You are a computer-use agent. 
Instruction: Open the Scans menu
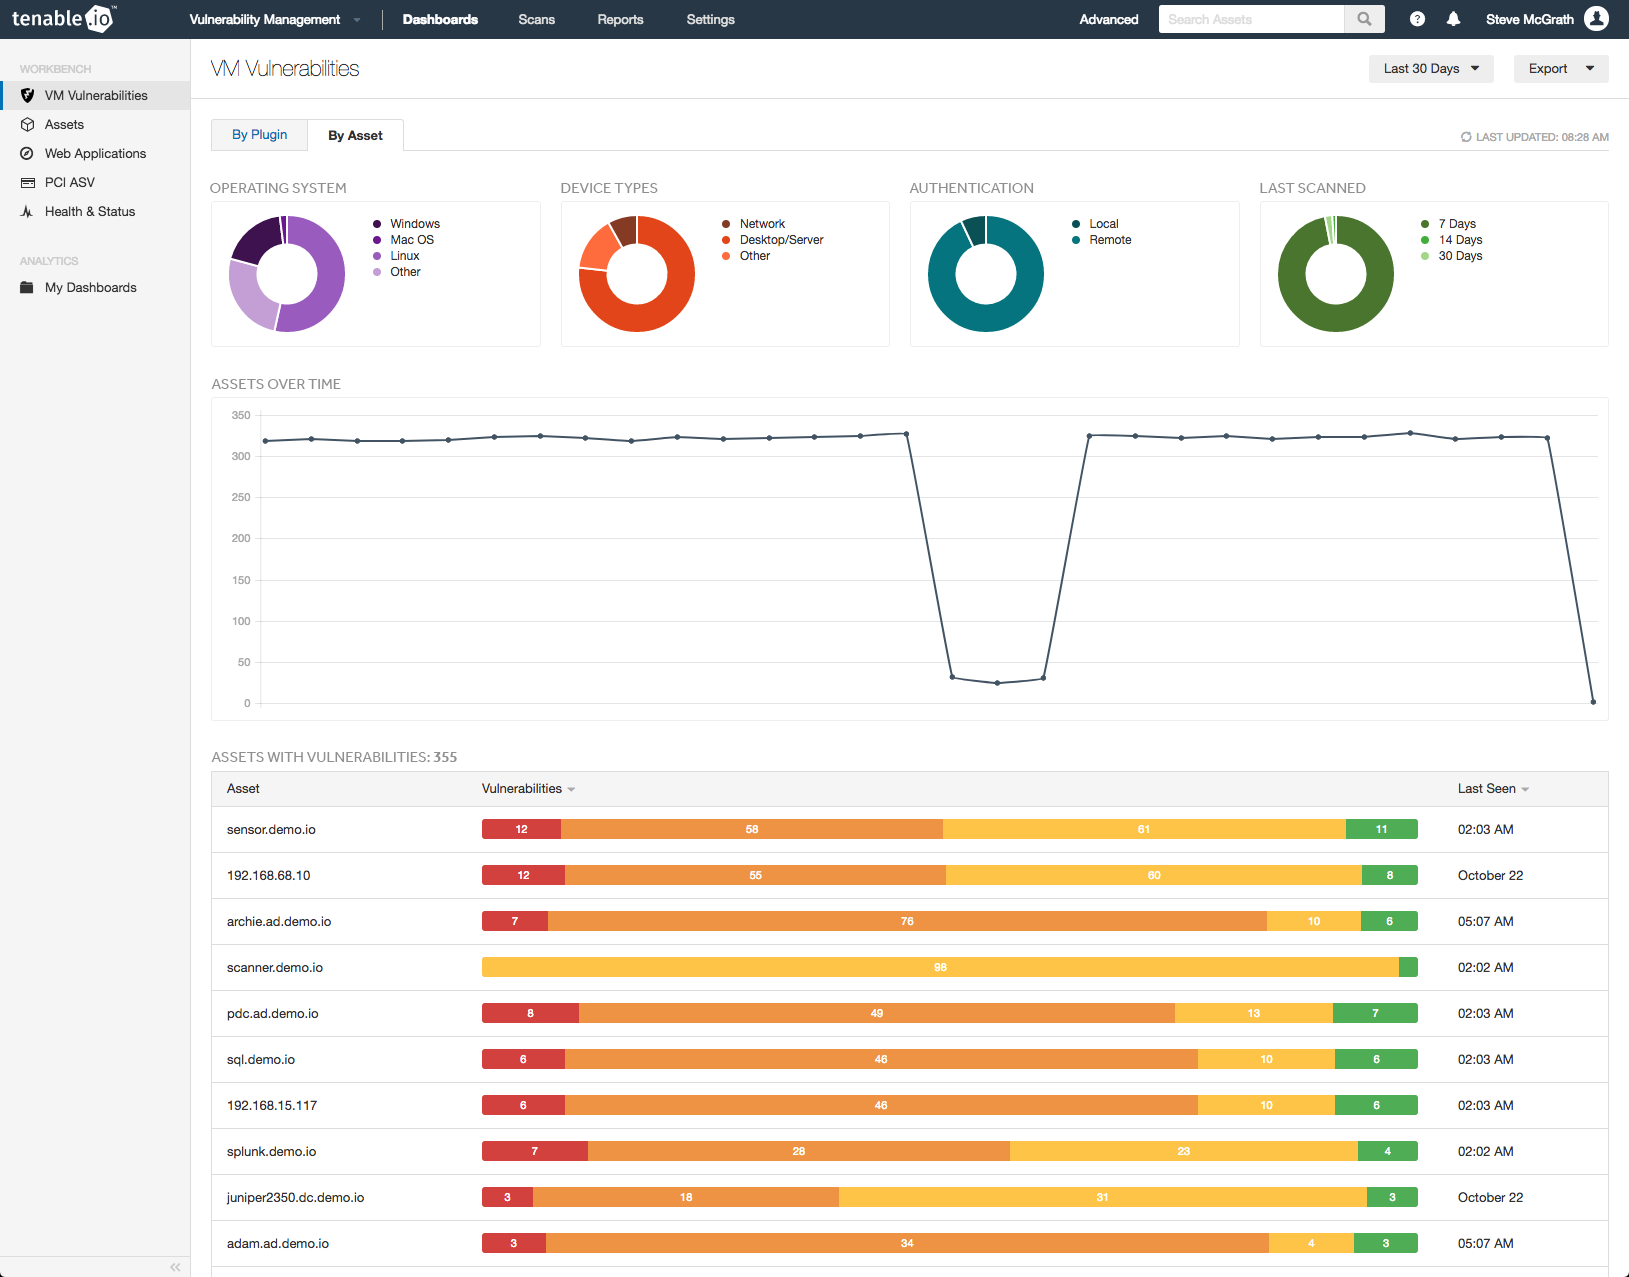536,19
